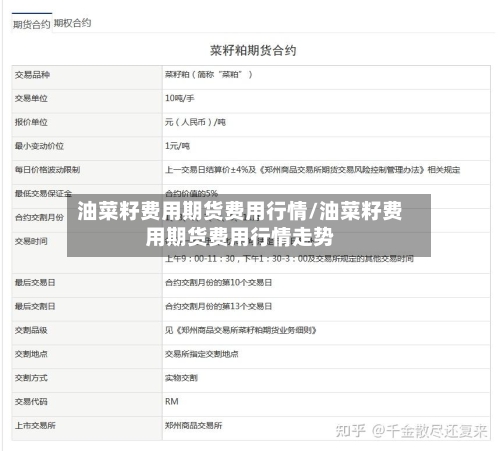
Task: Select the 交易单位 row label
Action: point(31,98)
